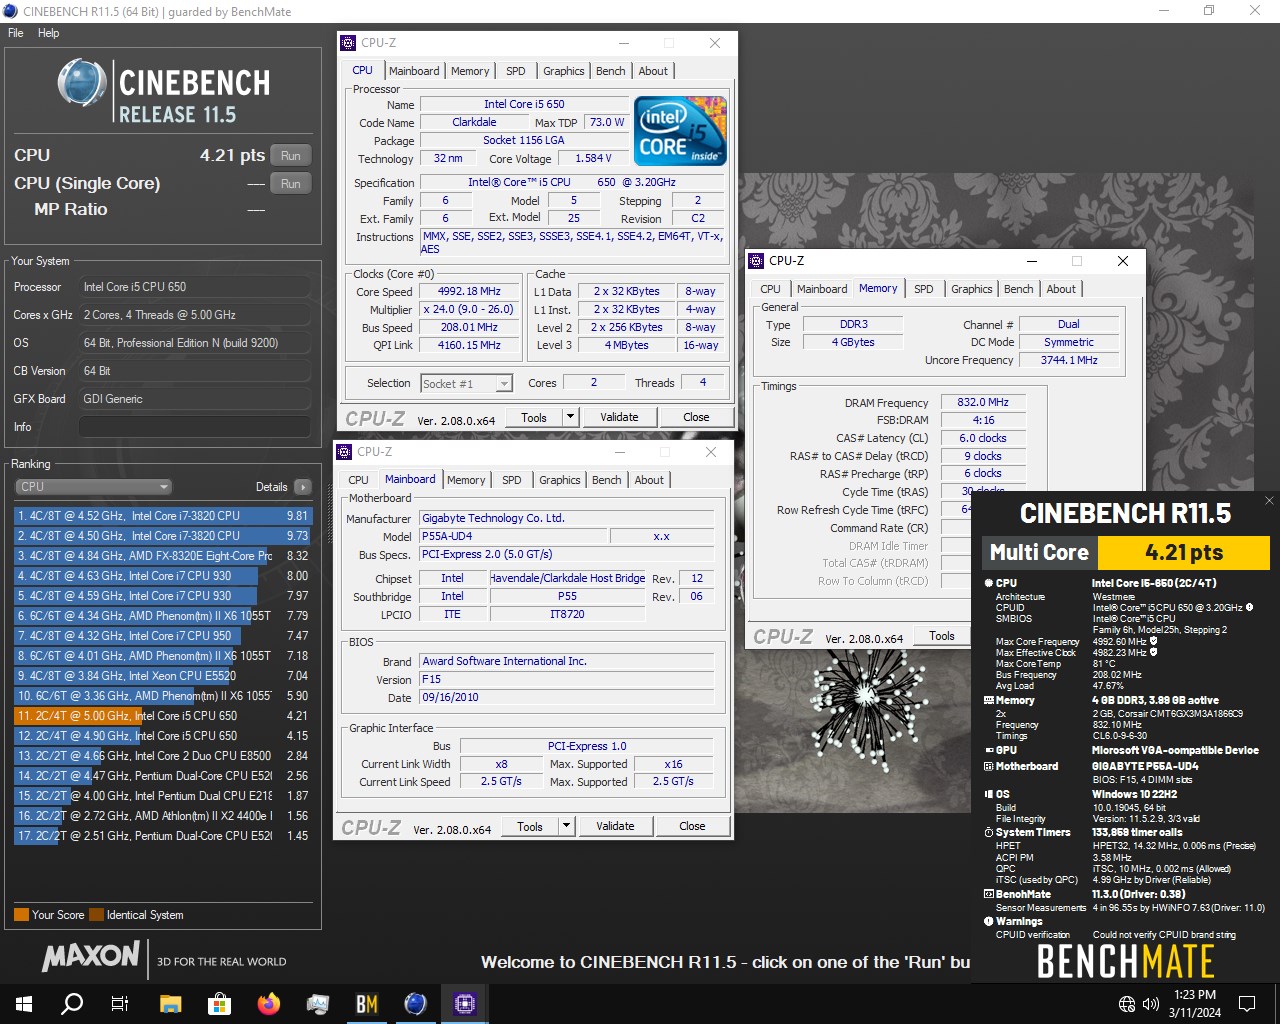Click the clock showing 1:23 PM
This screenshot has width=1280, height=1024.
pos(1195,995)
